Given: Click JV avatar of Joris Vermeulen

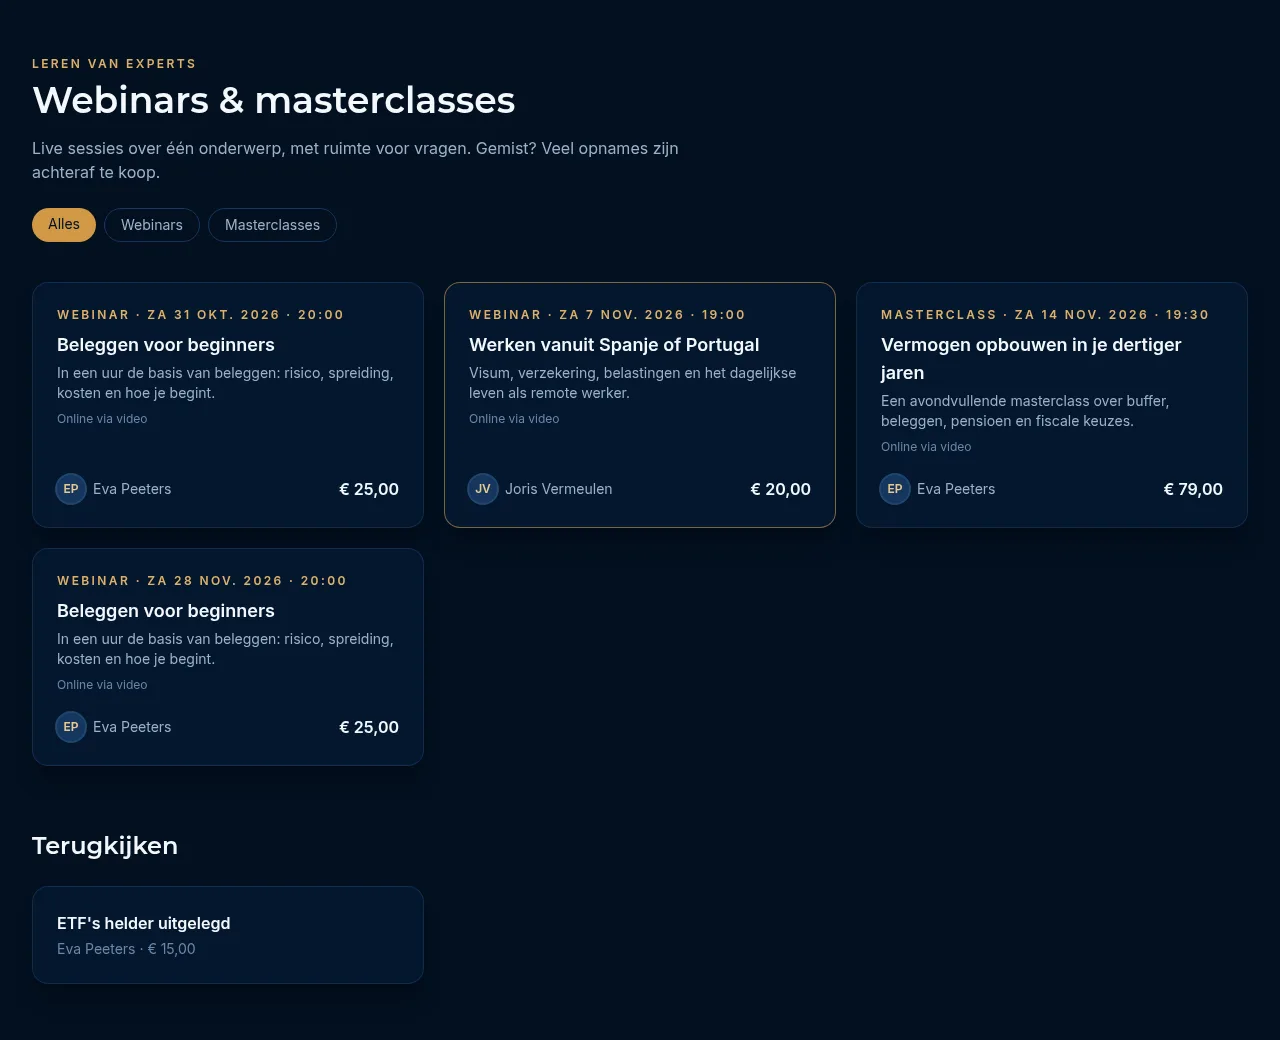Looking at the screenshot, I should (483, 489).
